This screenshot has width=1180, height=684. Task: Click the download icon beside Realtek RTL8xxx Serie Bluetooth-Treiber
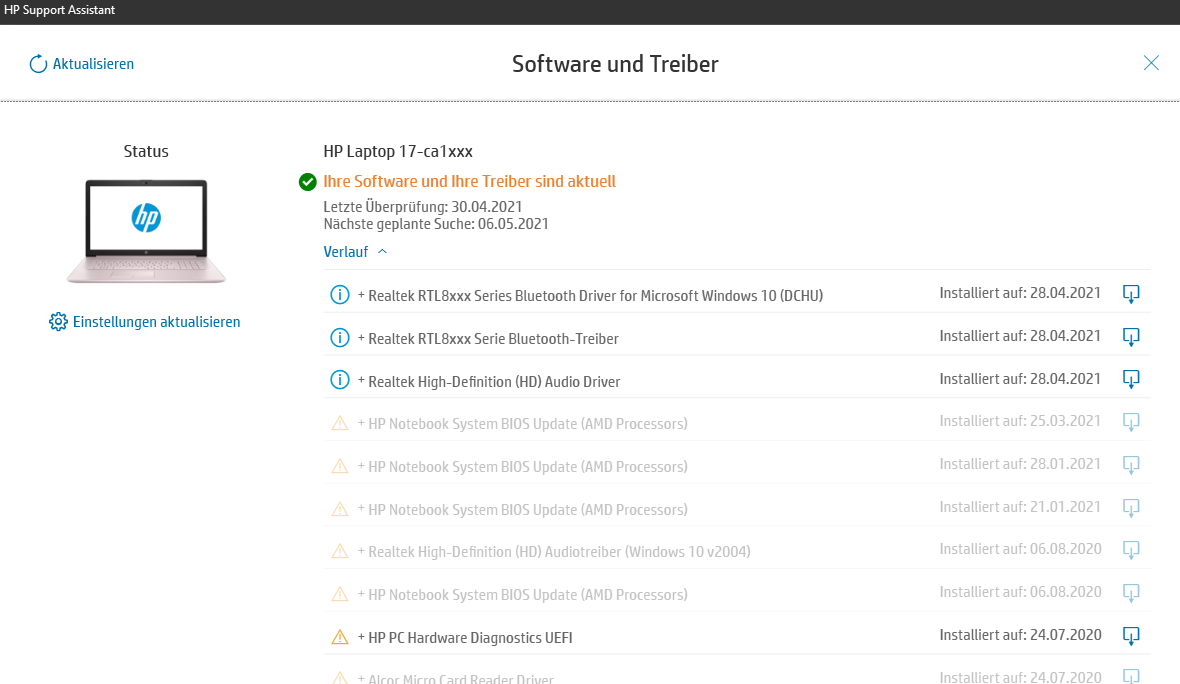click(1131, 337)
